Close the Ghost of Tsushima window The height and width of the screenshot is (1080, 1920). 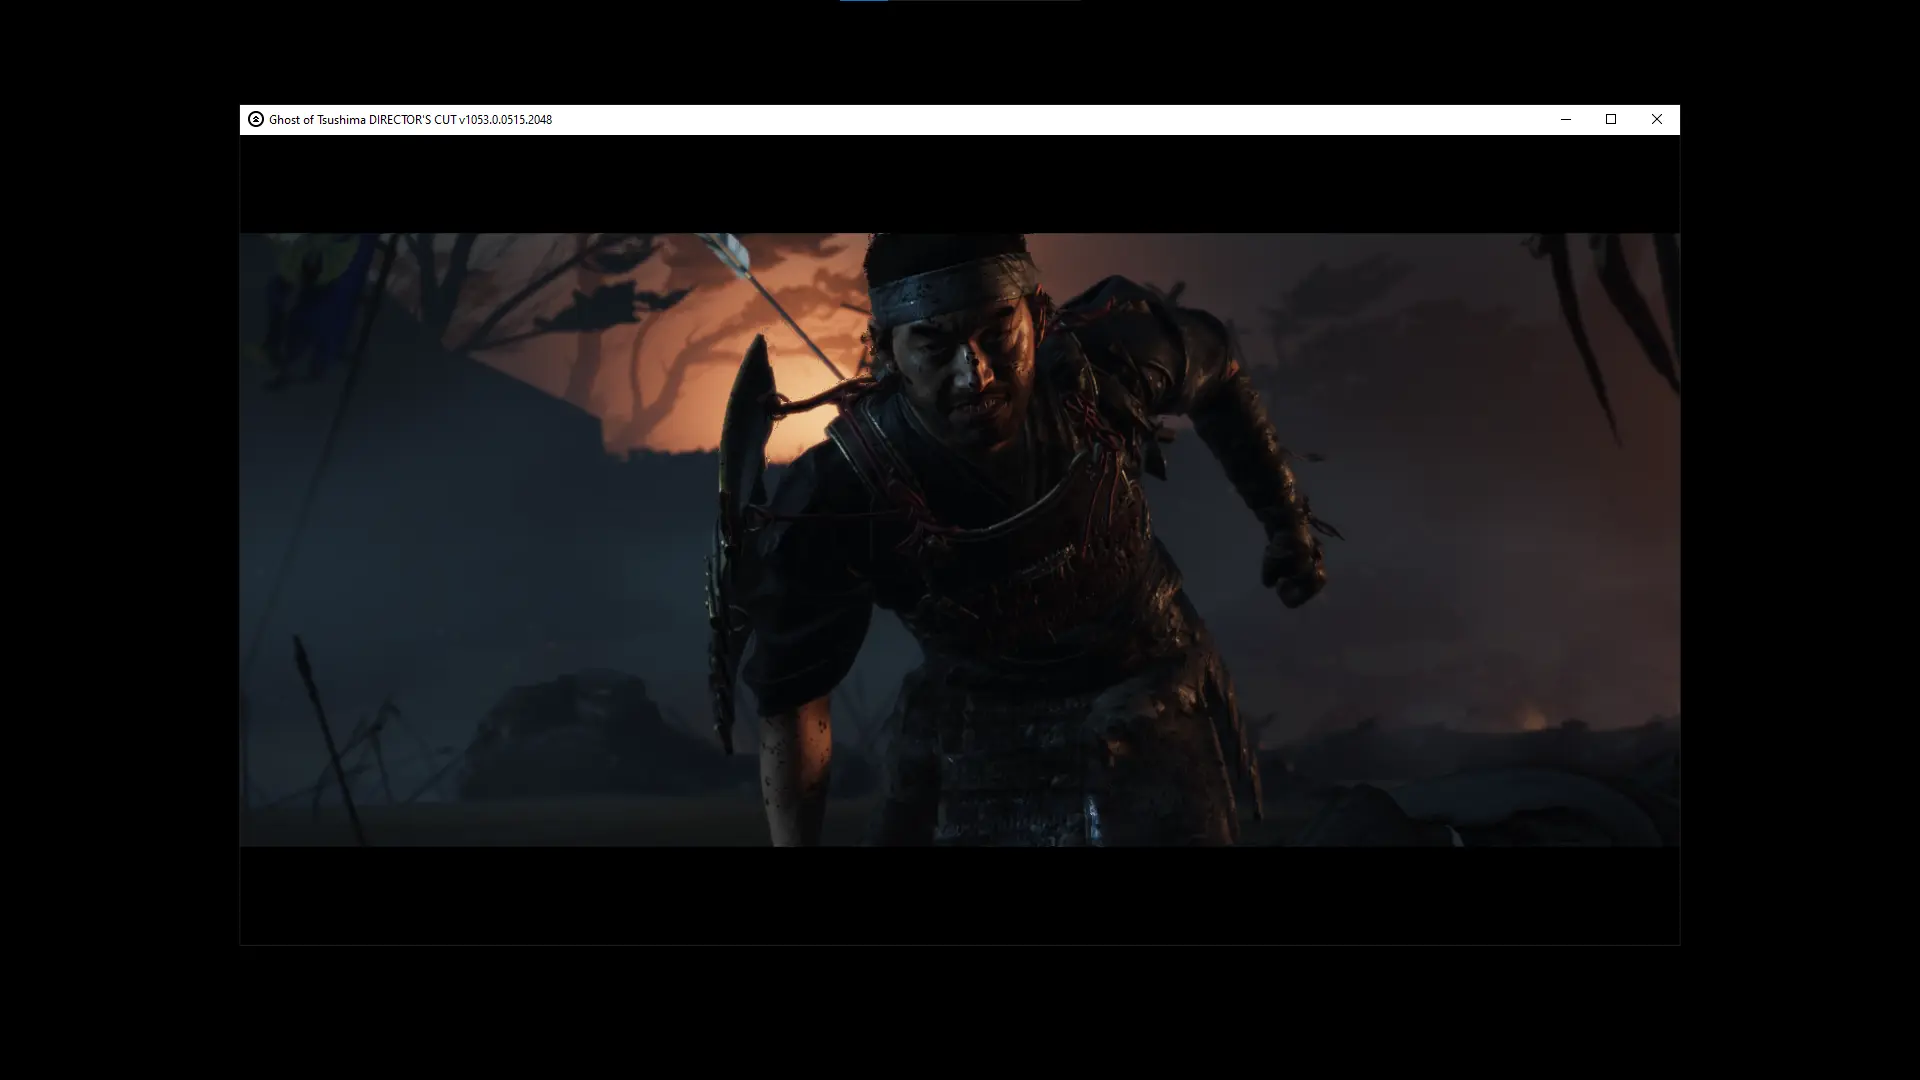(1657, 119)
